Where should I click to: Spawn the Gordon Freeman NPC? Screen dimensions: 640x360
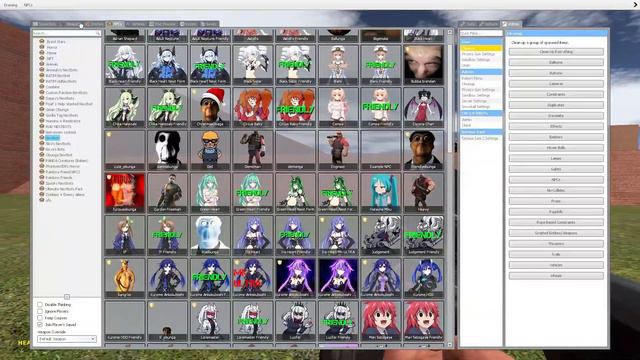(x=167, y=193)
